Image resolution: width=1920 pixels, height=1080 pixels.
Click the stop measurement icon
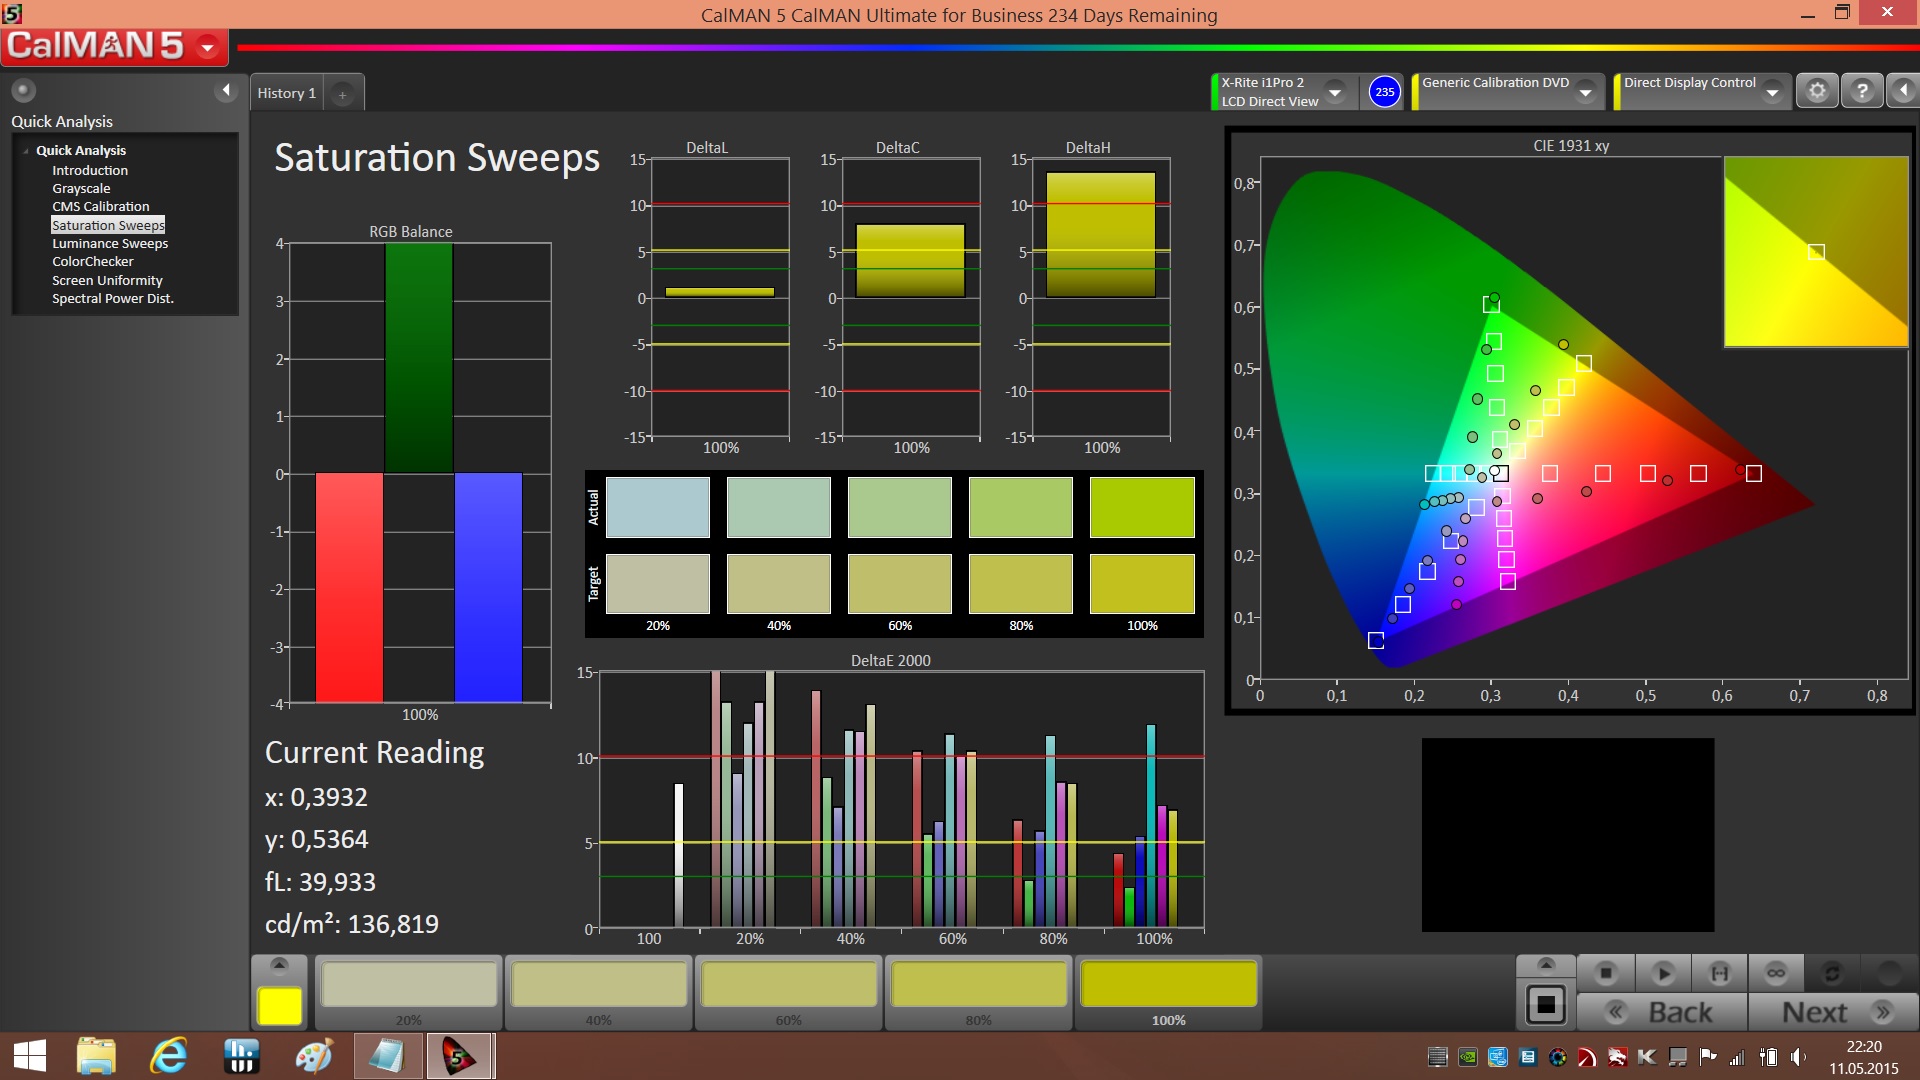[1606, 972]
